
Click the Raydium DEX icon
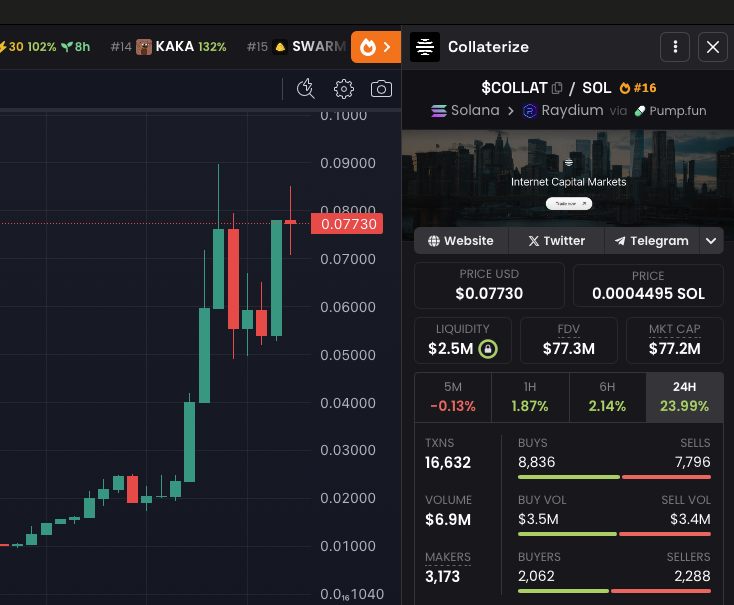click(x=529, y=111)
